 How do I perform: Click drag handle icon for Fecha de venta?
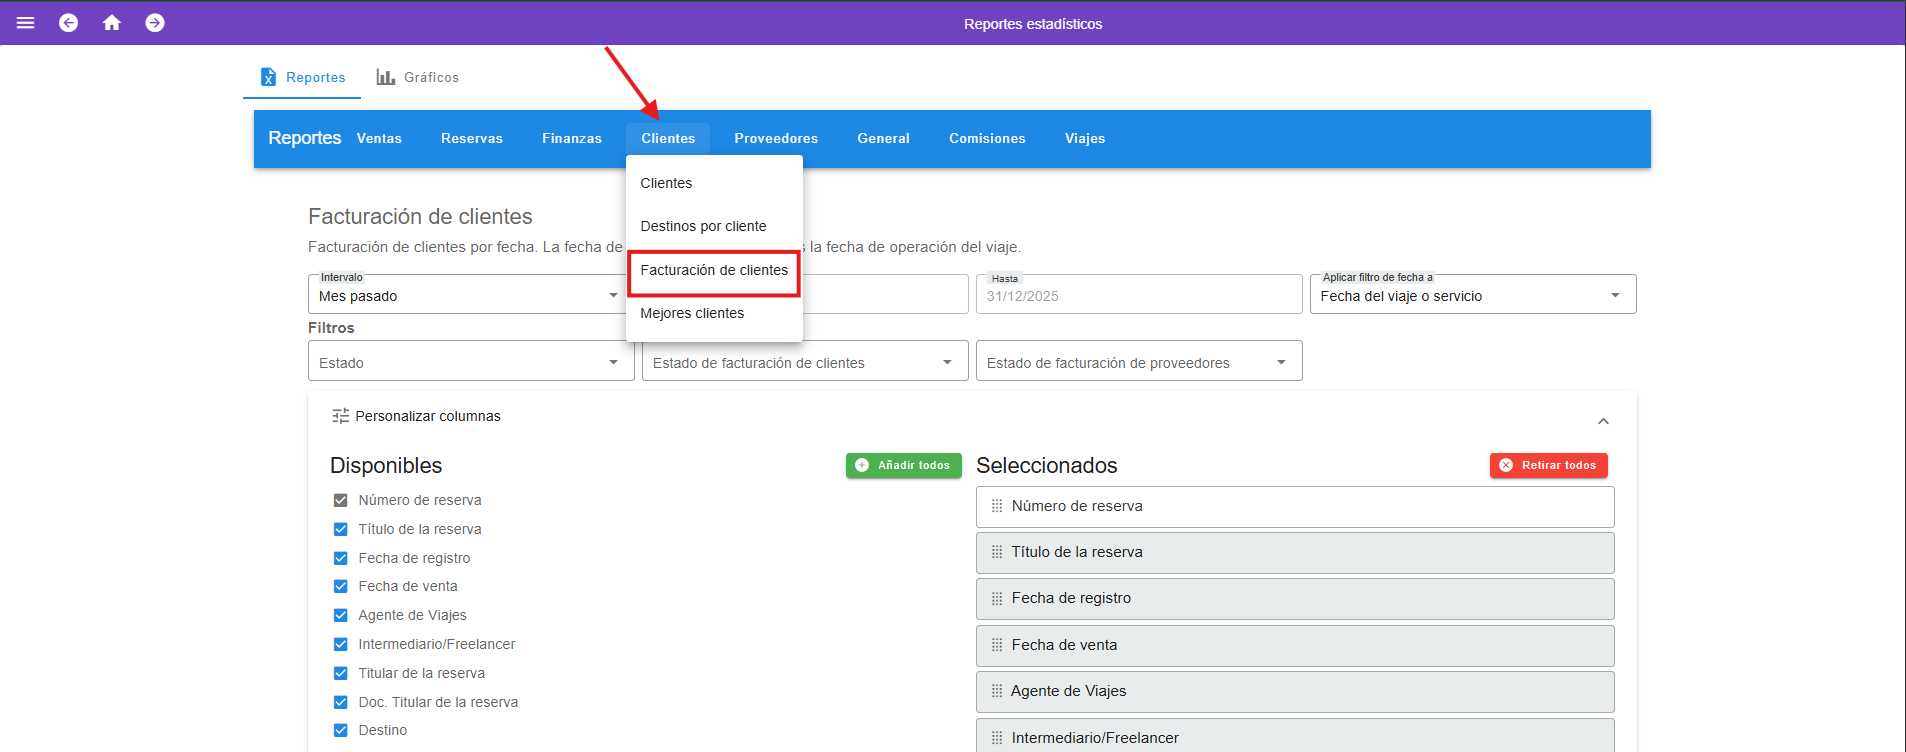[x=996, y=645]
